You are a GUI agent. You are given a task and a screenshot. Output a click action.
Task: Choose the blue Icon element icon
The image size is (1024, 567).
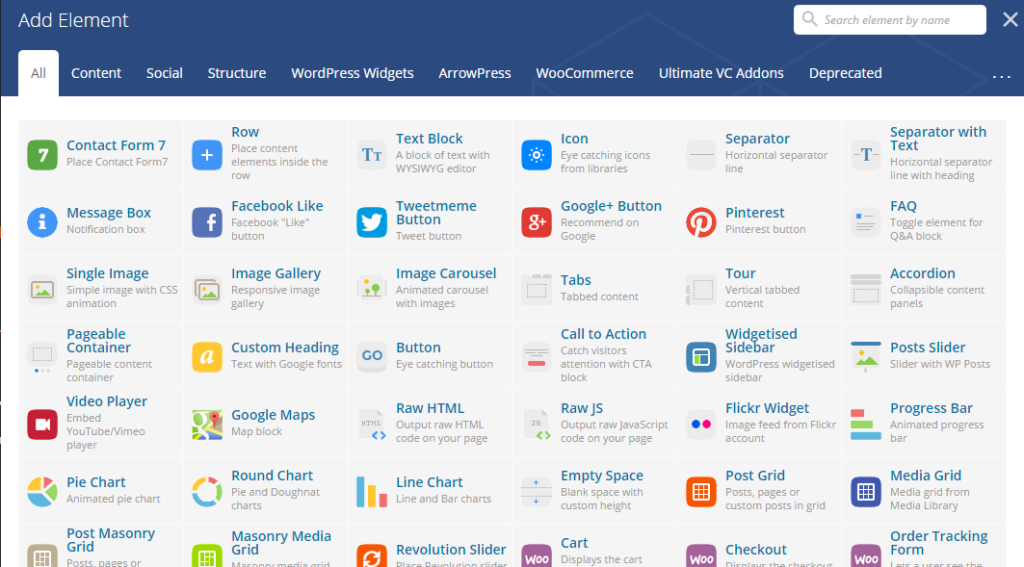[536, 155]
